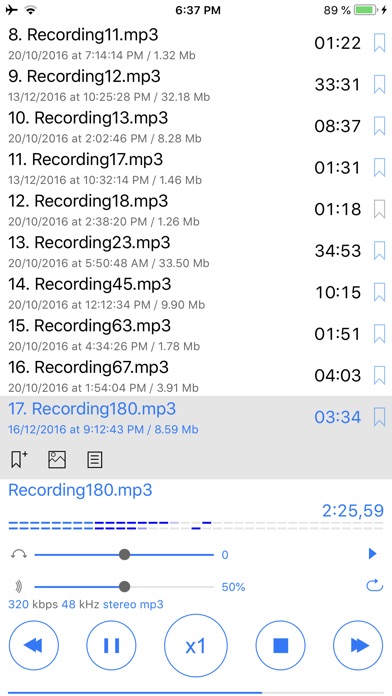Toggle bookmark for Recording67.mp3

tap(379, 376)
